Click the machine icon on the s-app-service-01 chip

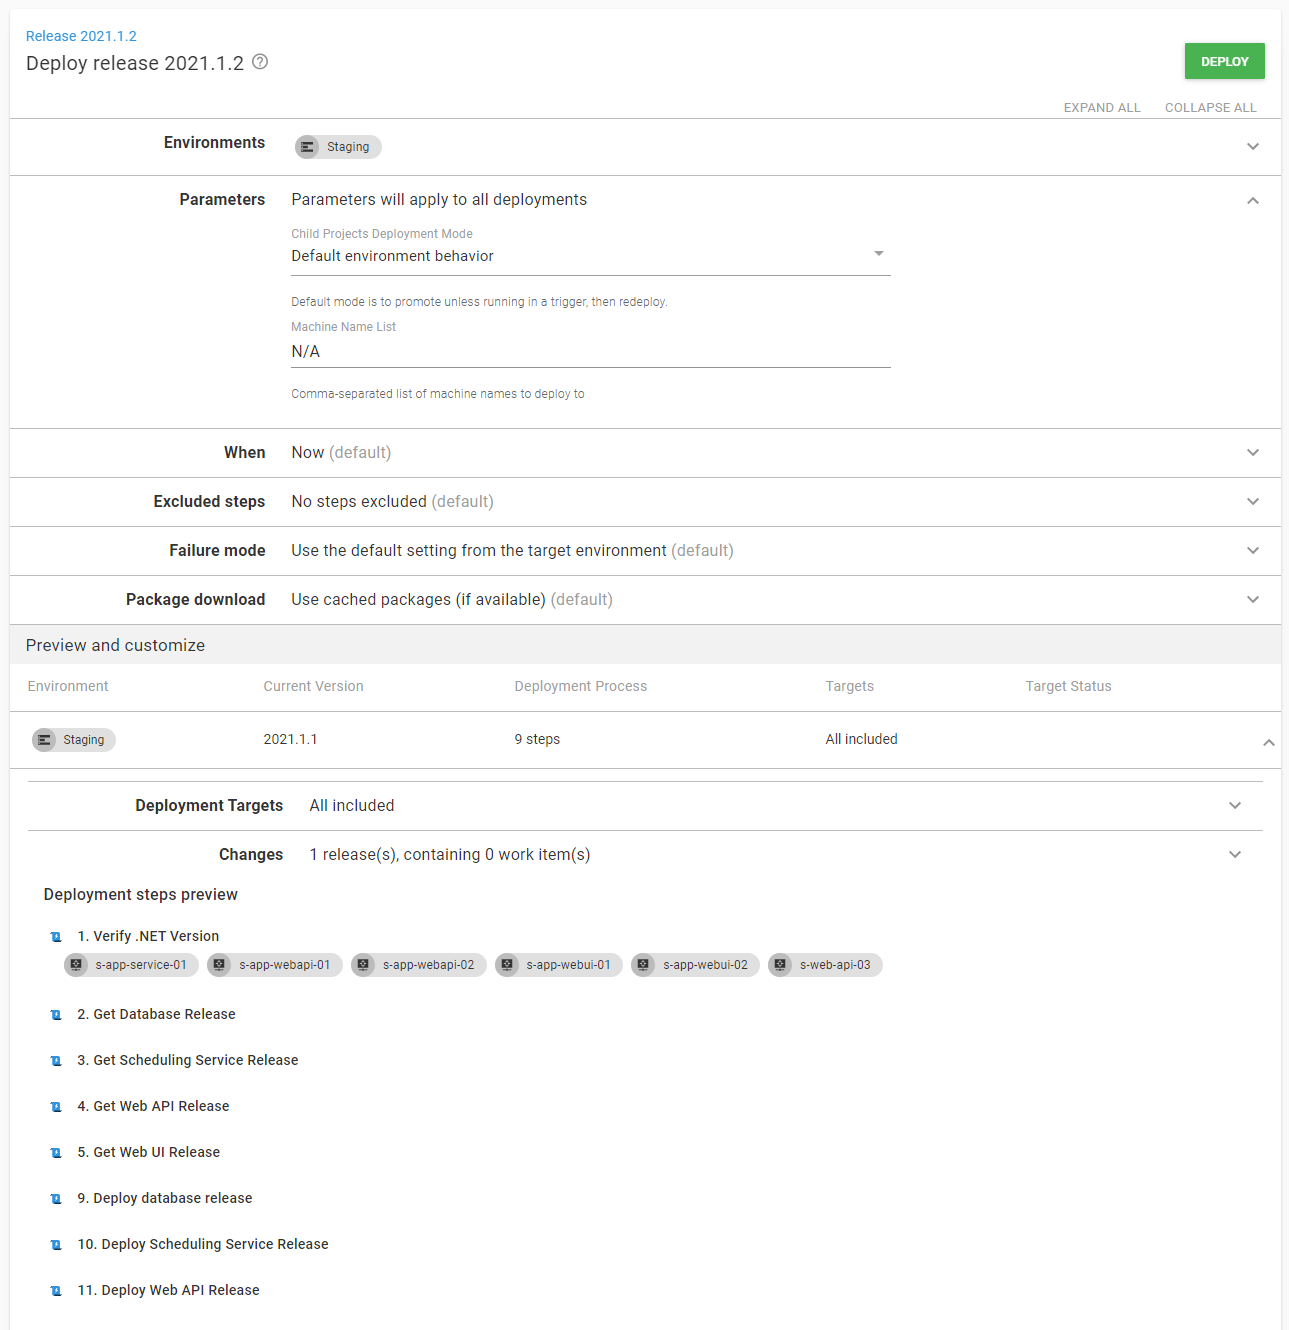pos(76,965)
